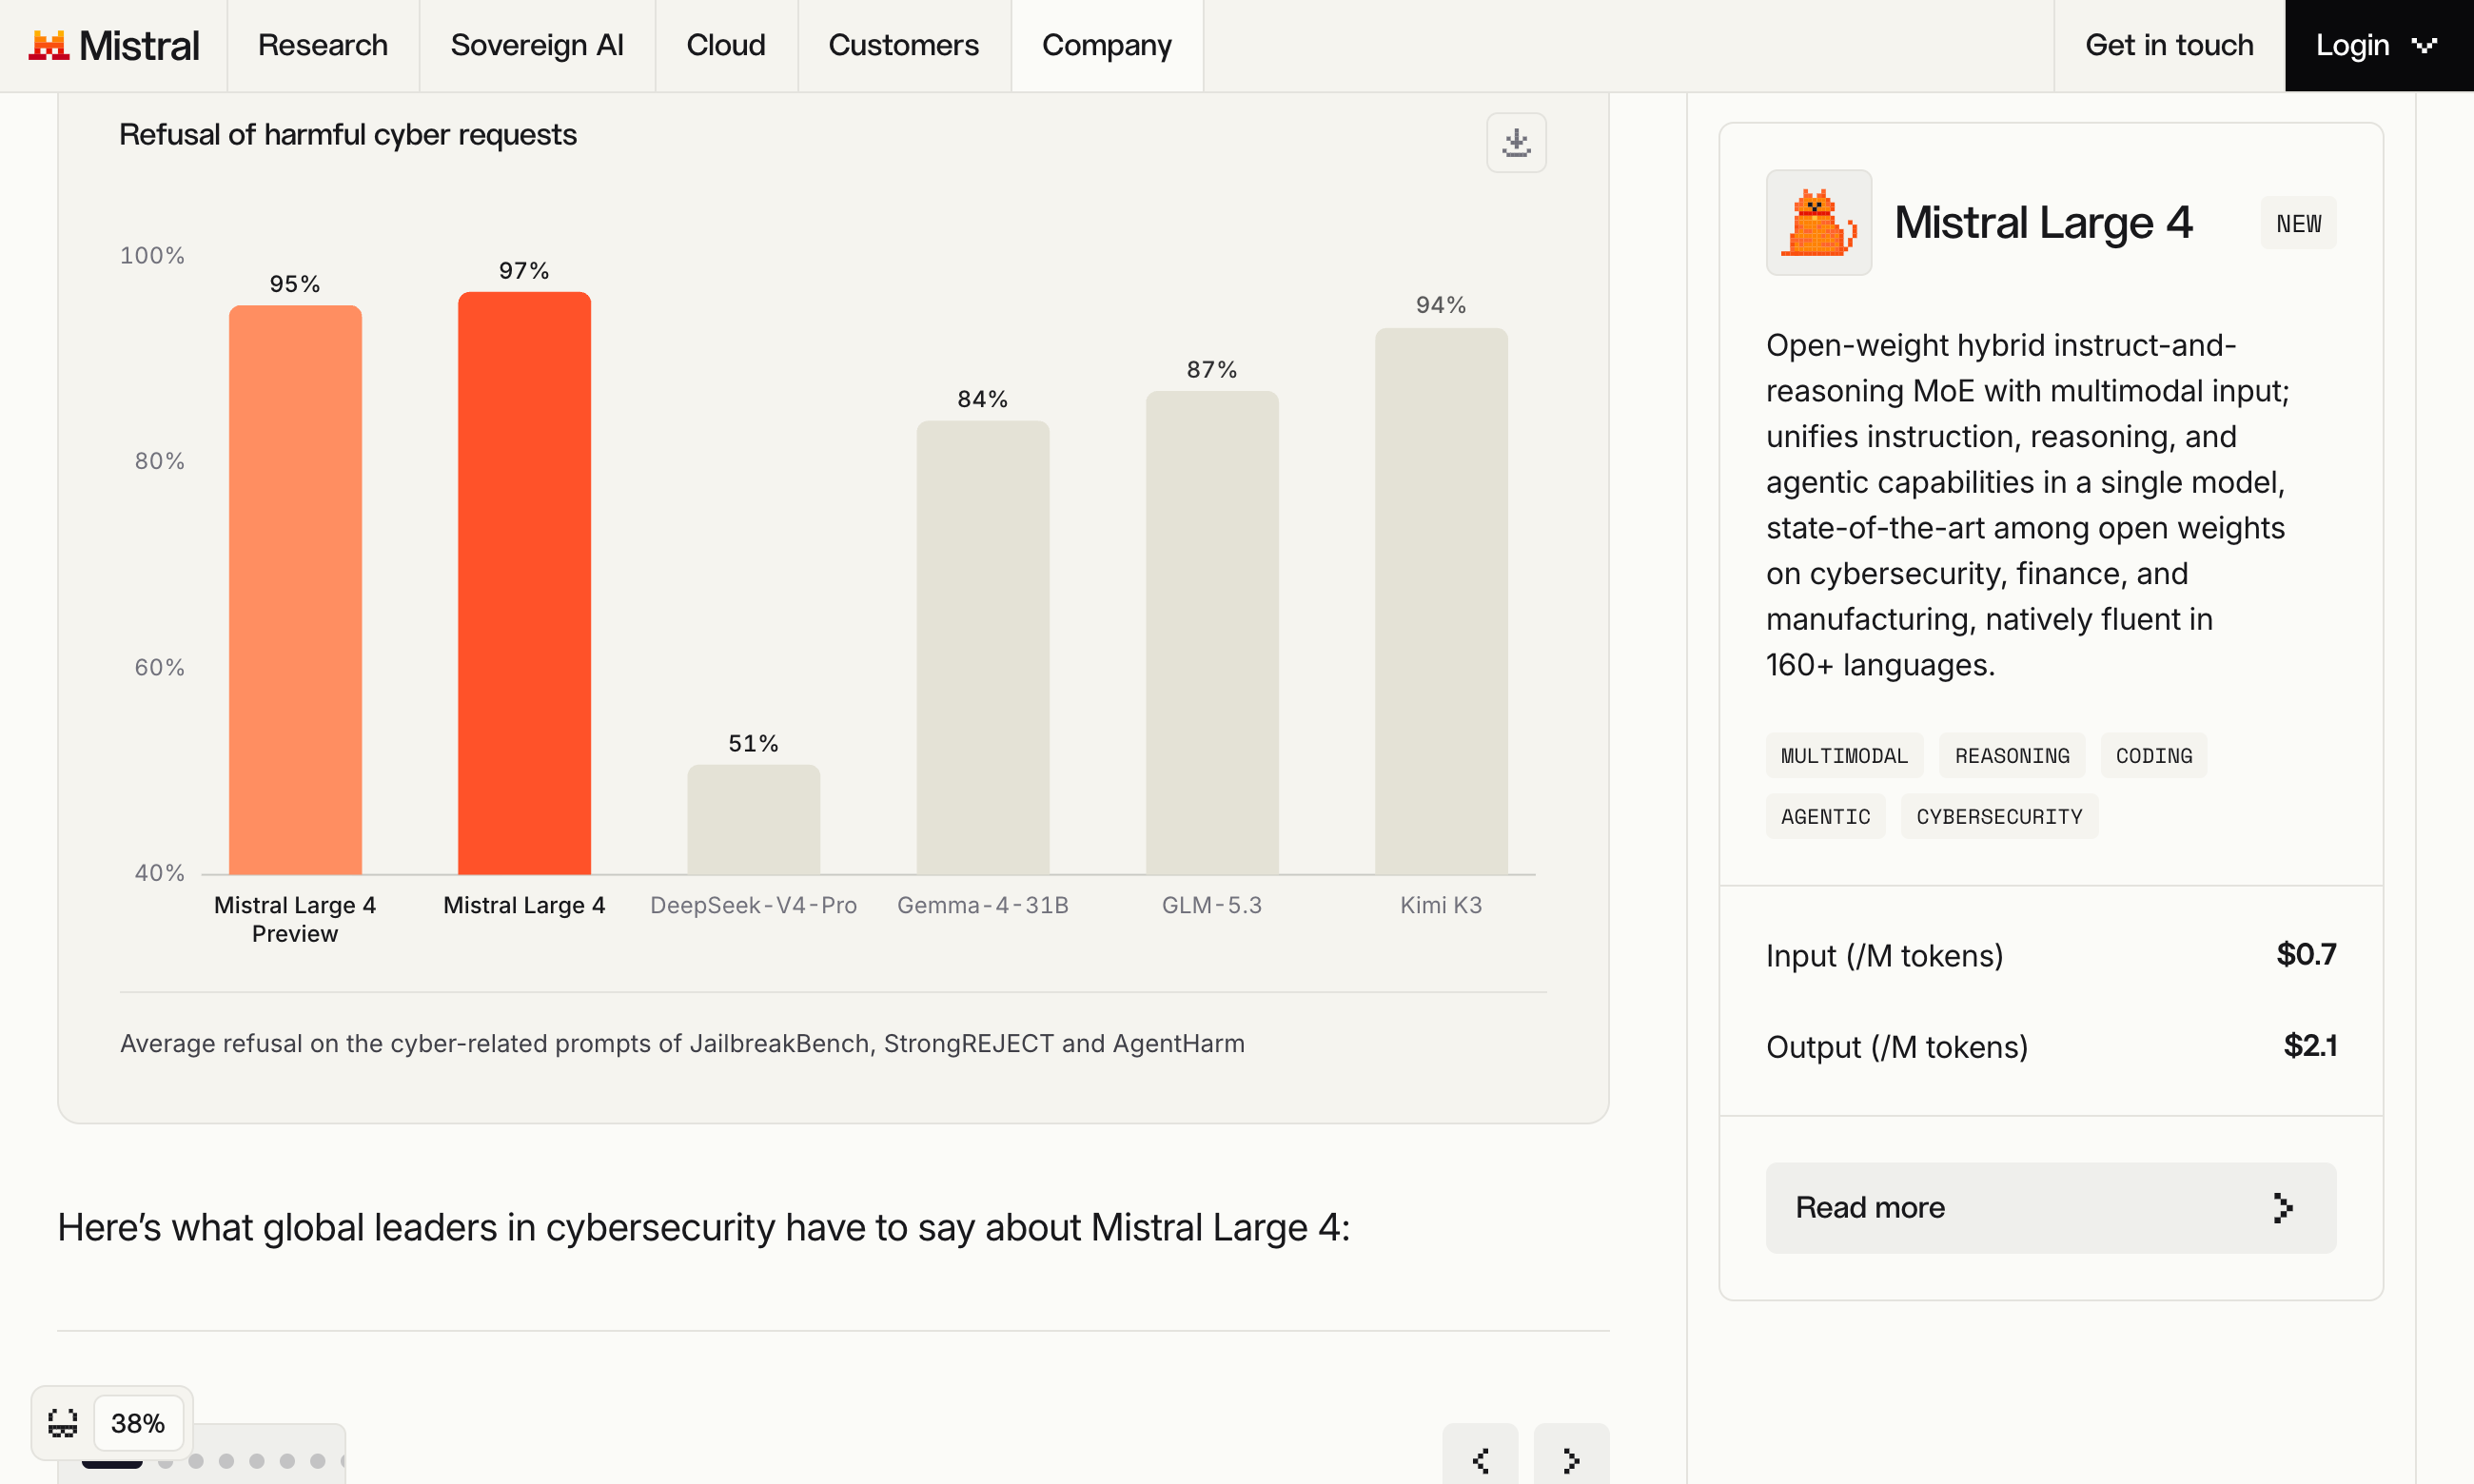Click the GLM-5.3 bar at 87%

[1212, 632]
